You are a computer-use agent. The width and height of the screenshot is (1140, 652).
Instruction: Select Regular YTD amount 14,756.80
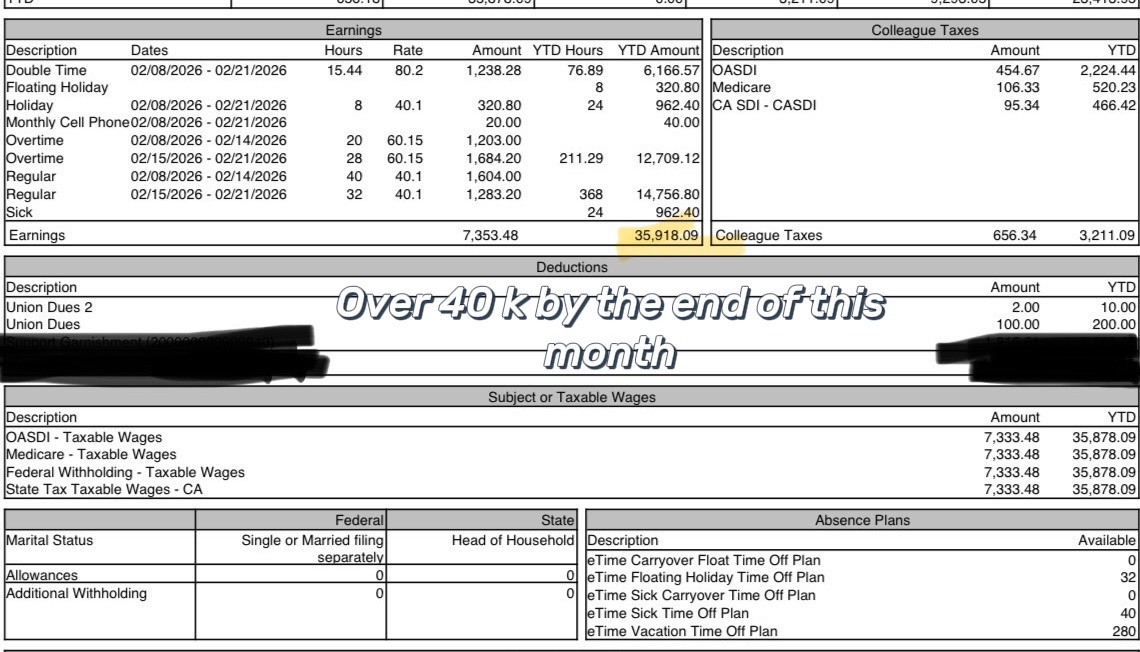667,195
